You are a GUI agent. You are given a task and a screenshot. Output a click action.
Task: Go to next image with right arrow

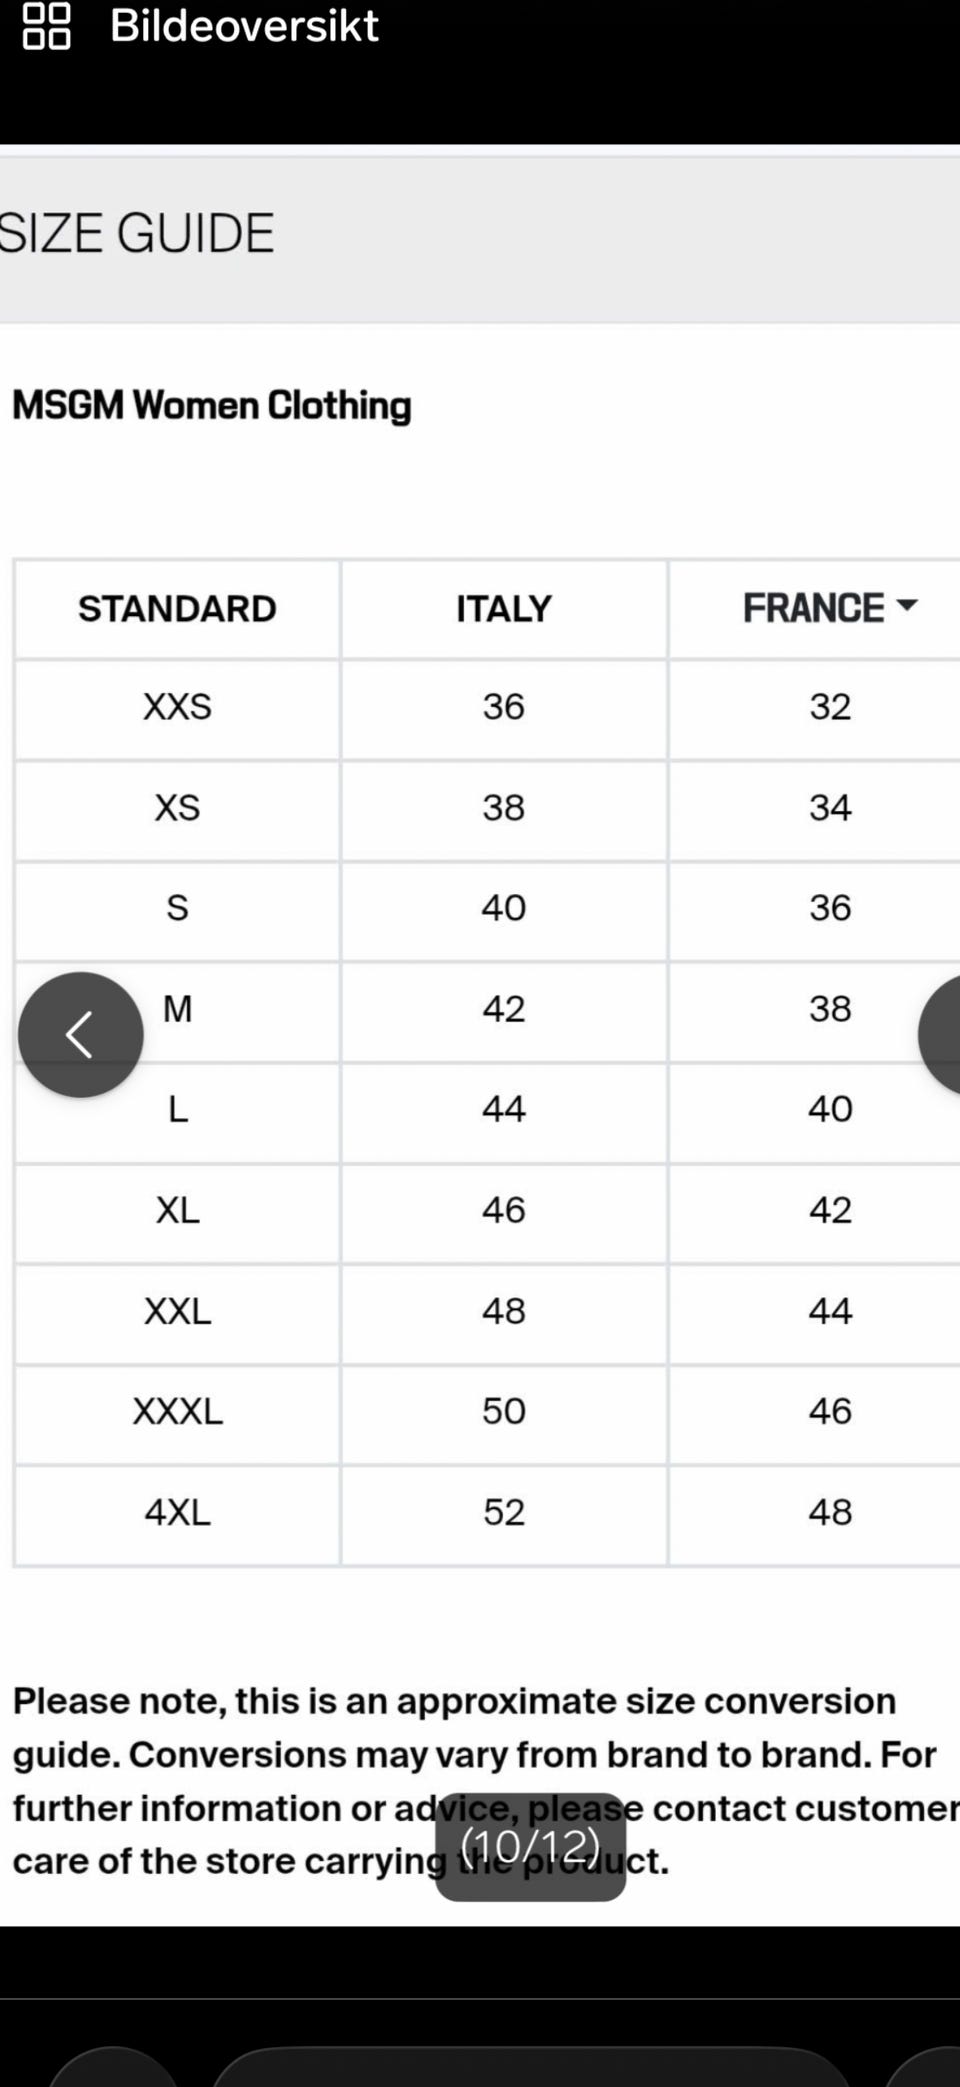(940, 1034)
